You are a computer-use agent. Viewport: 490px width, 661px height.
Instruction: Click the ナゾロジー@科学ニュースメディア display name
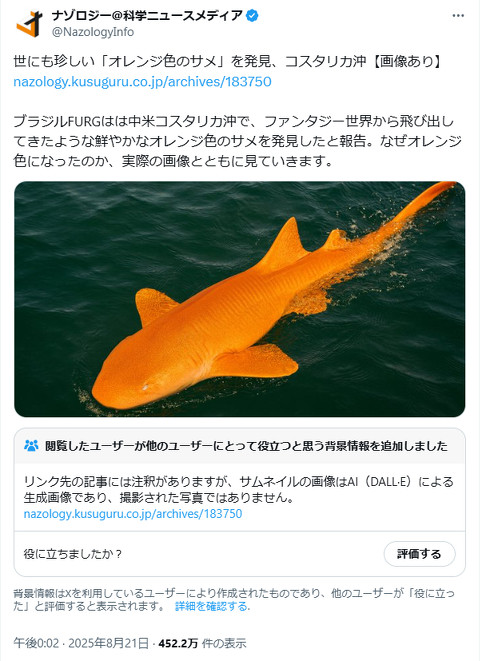147,16
